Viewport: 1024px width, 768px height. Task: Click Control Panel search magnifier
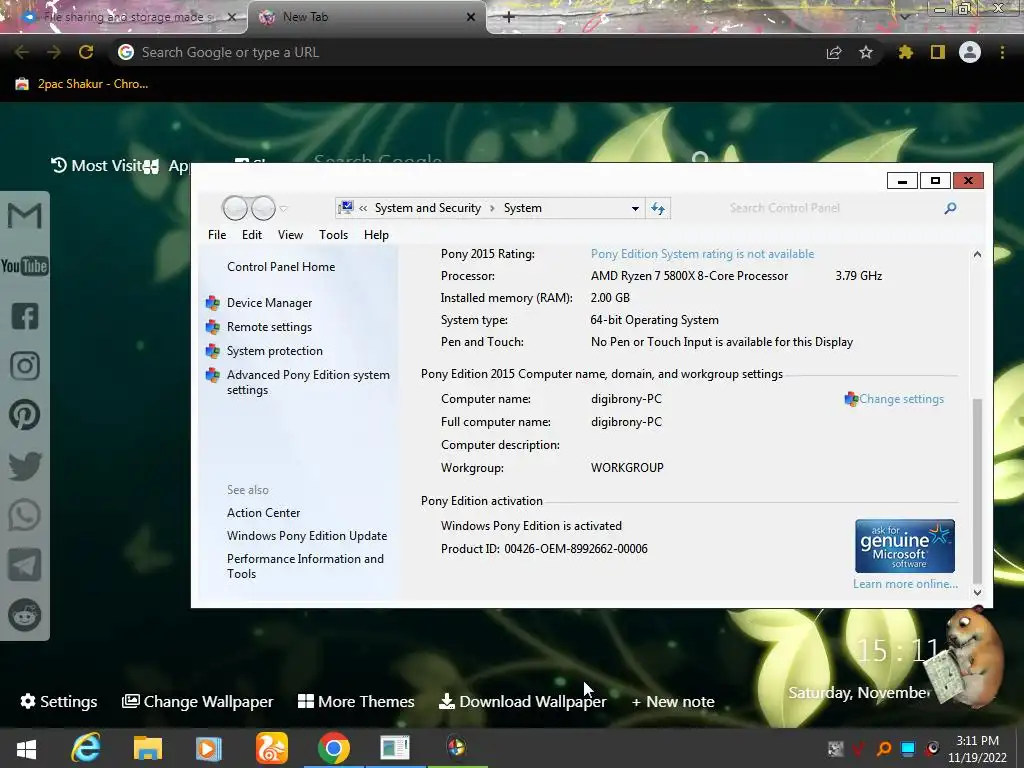coord(950,208)
